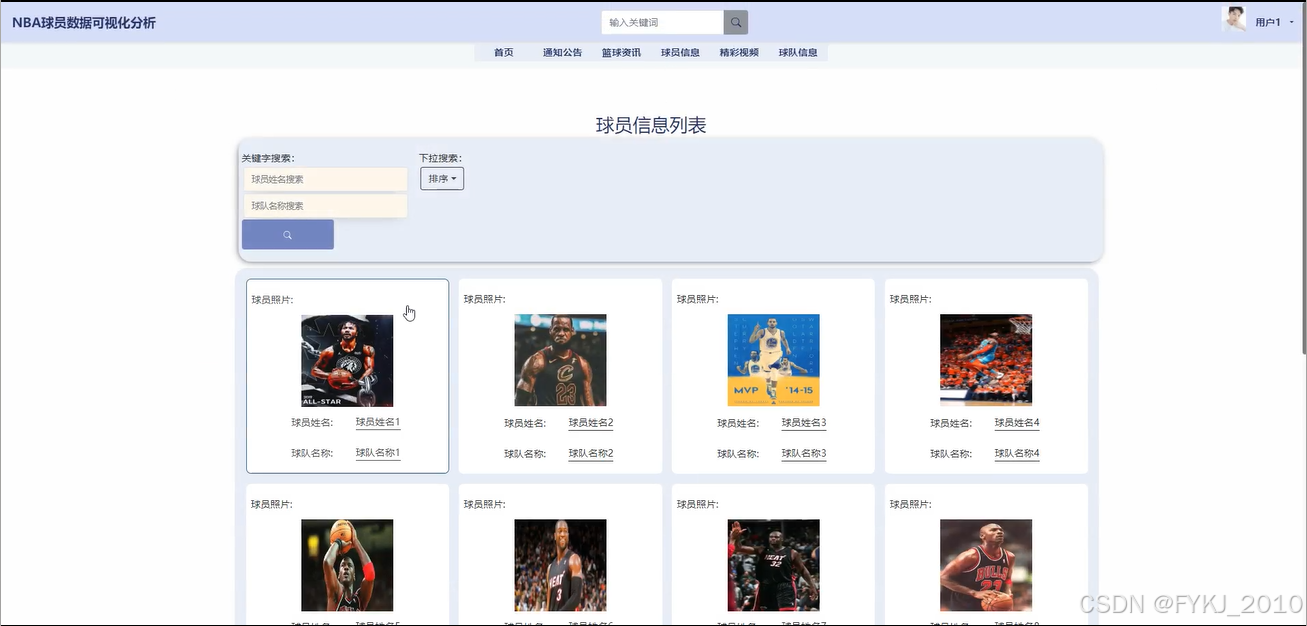Image resolution: width=1307 pixels, height=626 pixels.
Task: Click the 球员姓名2 text
Action: (591, 423)
